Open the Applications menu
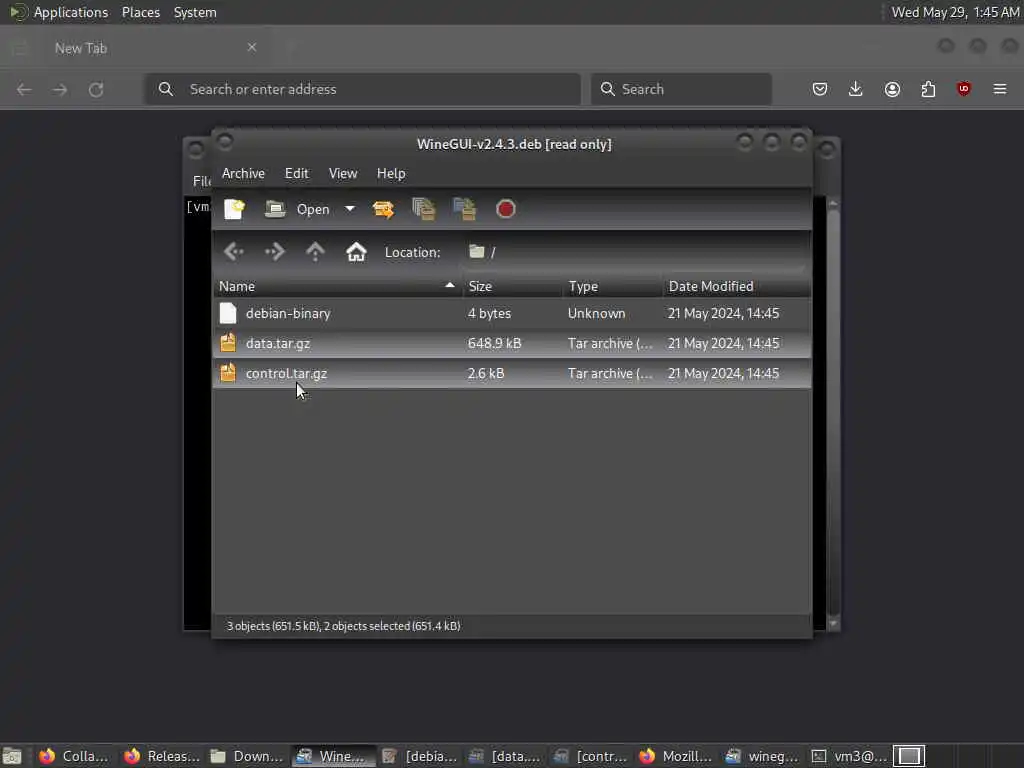Image resolution: width=1024 pixels, height=768 pixels. click(71, 12)
